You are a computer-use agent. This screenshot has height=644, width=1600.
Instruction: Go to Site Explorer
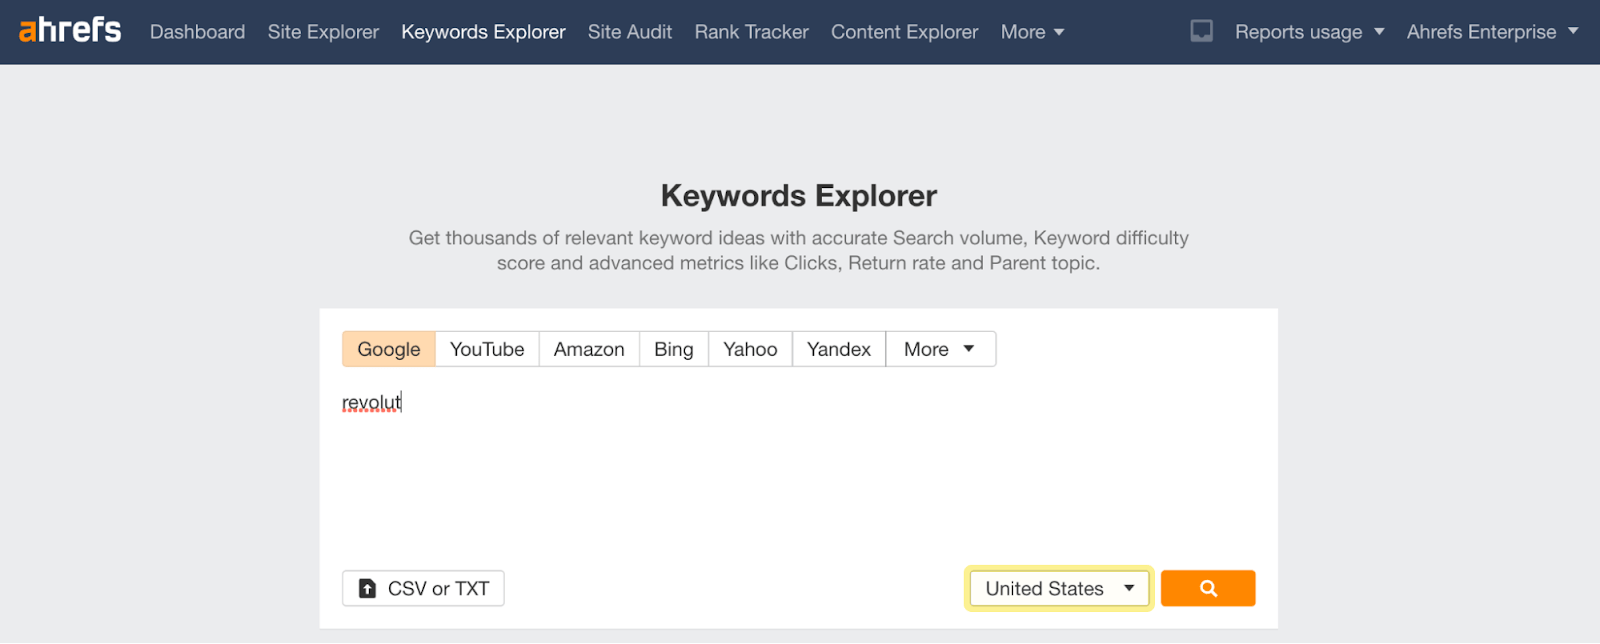tap(323, 32)
